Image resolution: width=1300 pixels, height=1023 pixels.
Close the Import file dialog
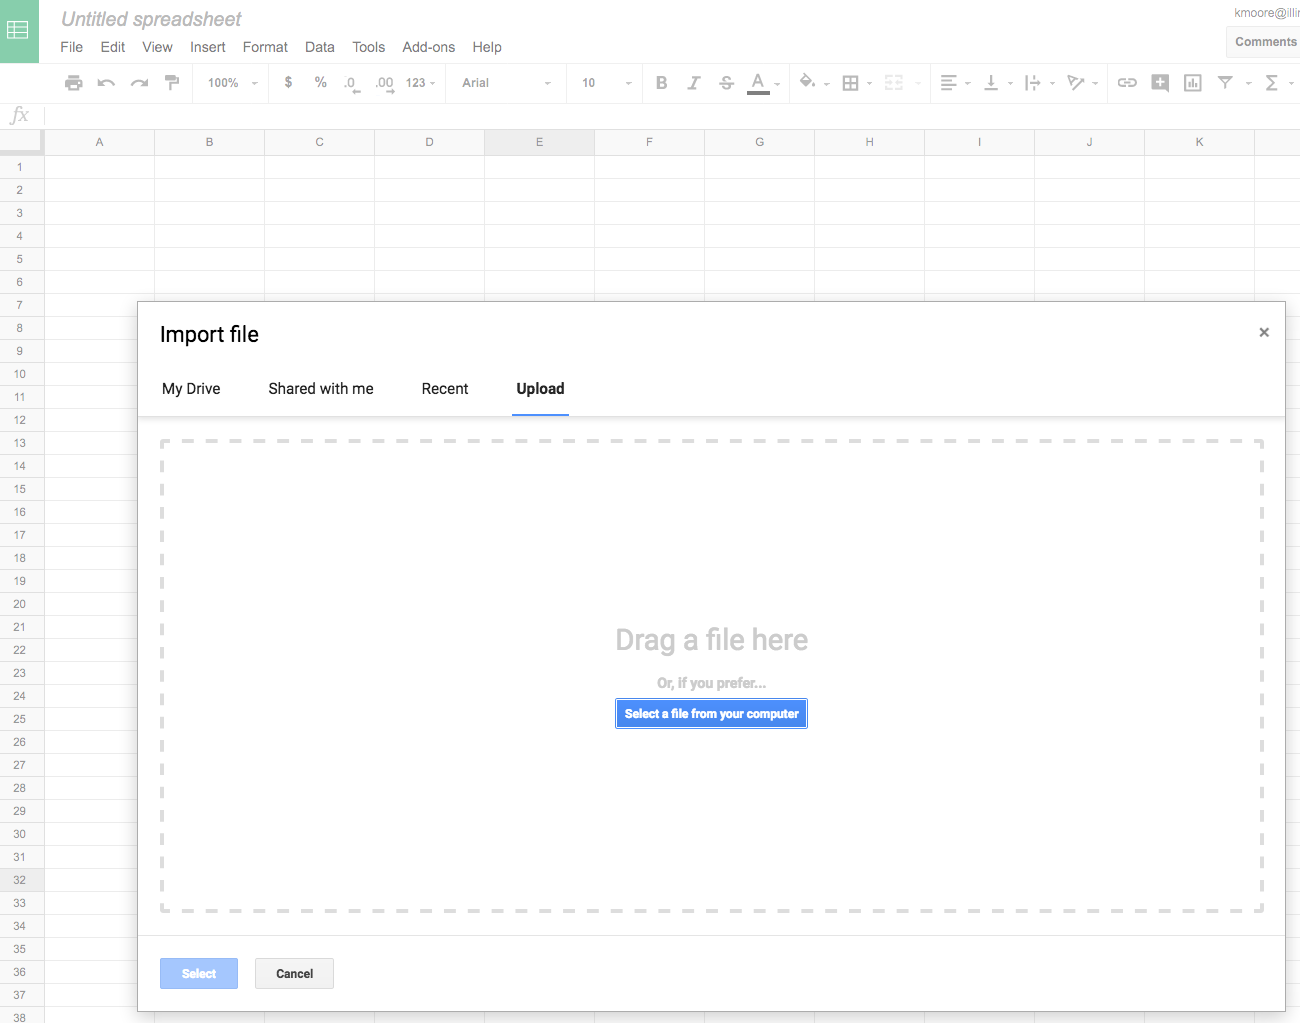[1264, 332]
